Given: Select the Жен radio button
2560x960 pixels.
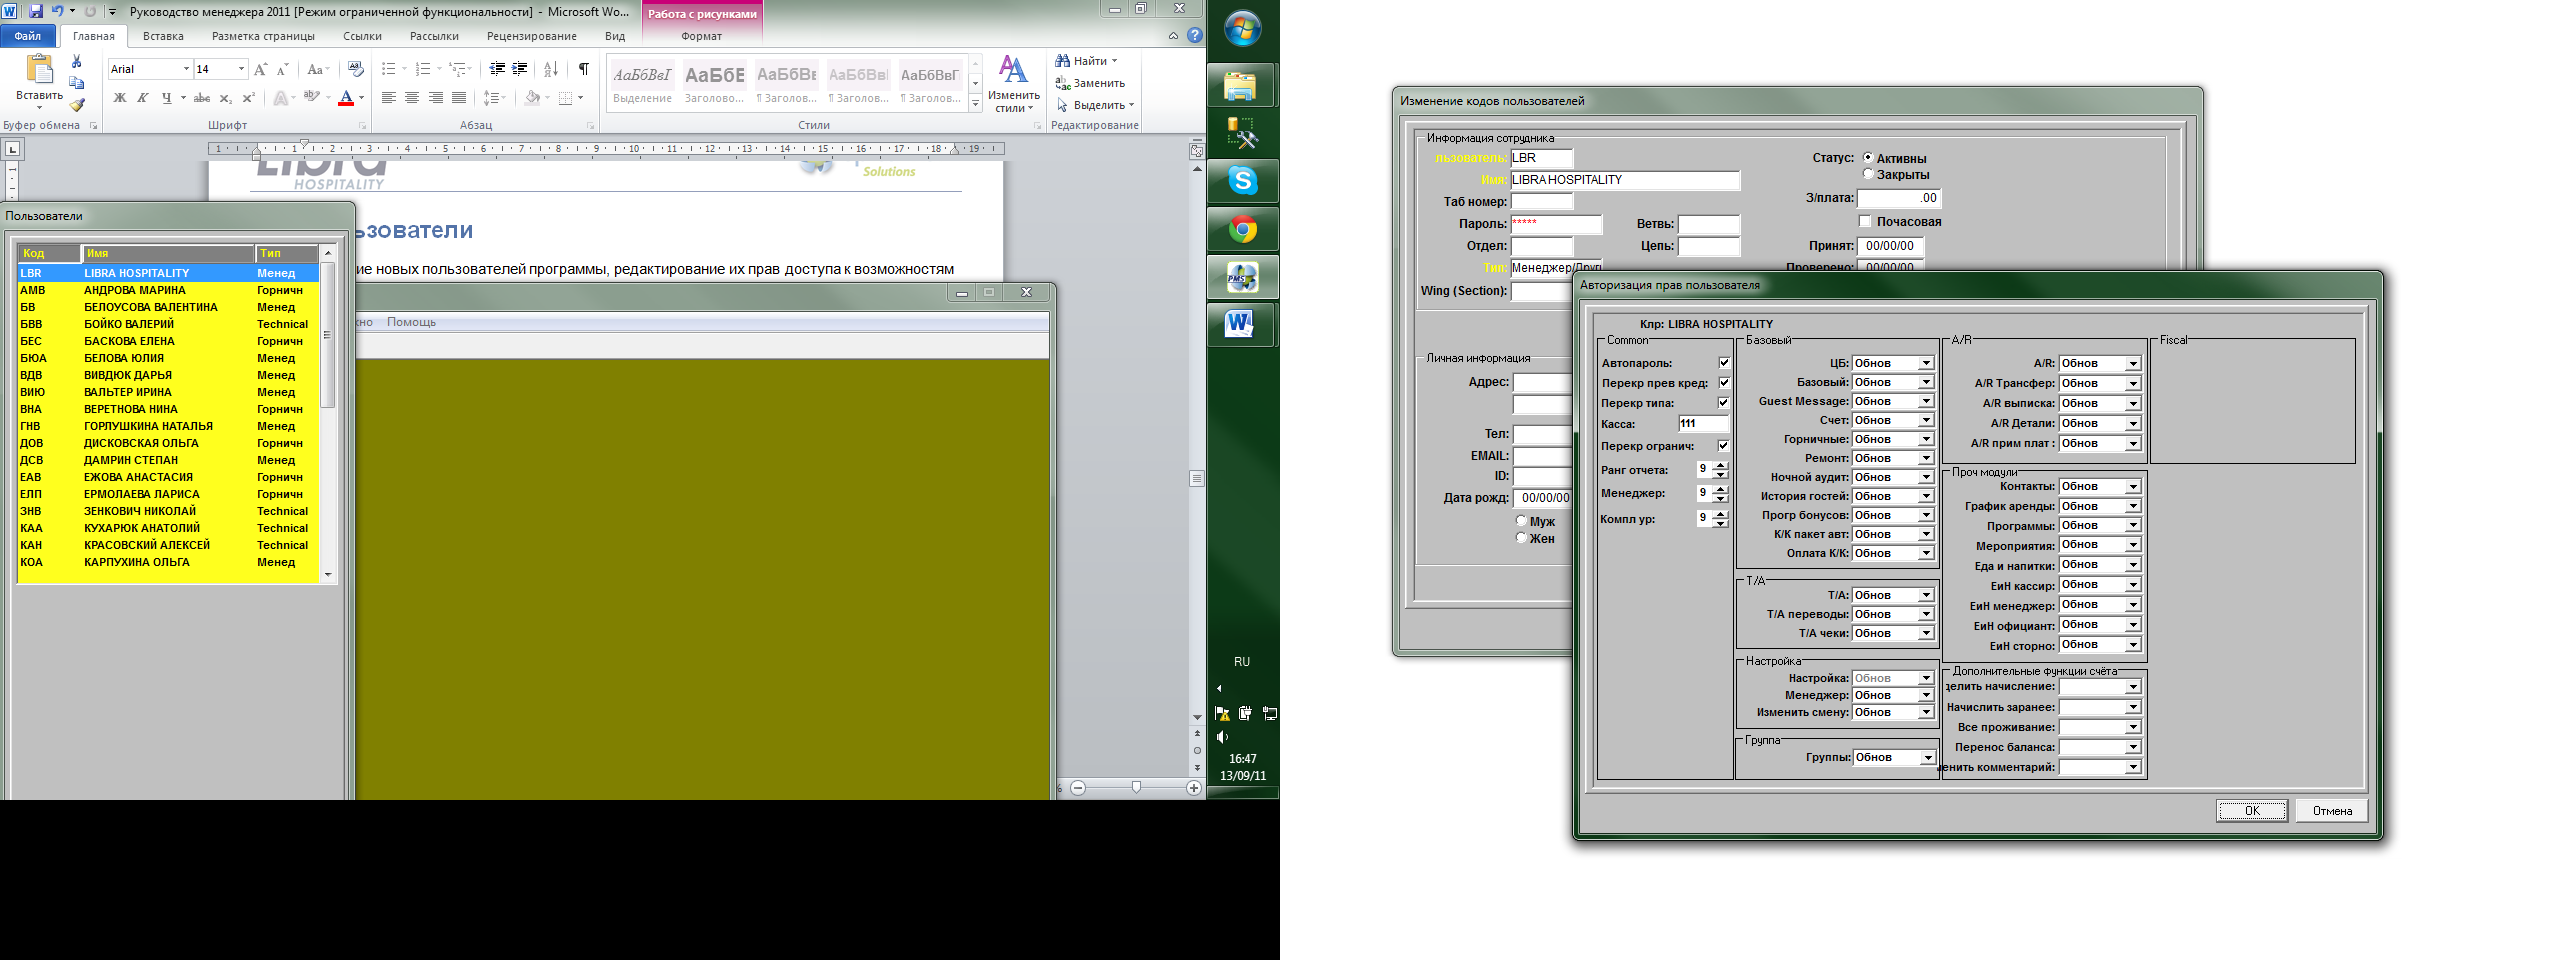Looking at the screenshot, I should 1521,538.
